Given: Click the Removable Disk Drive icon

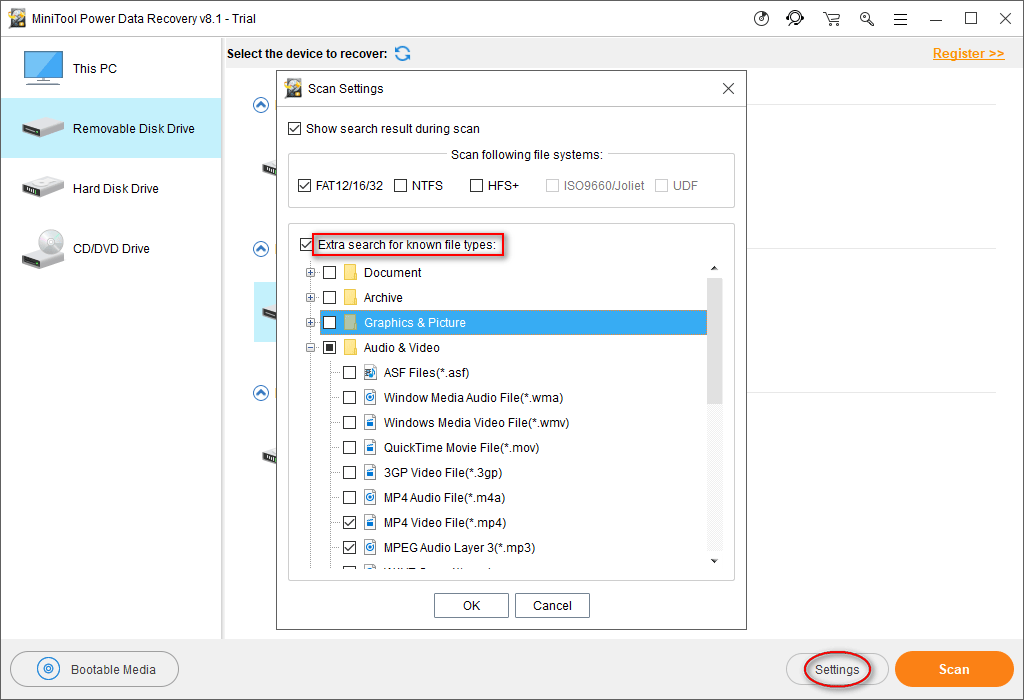Looking at the screenshot, I should pos(42,128).
